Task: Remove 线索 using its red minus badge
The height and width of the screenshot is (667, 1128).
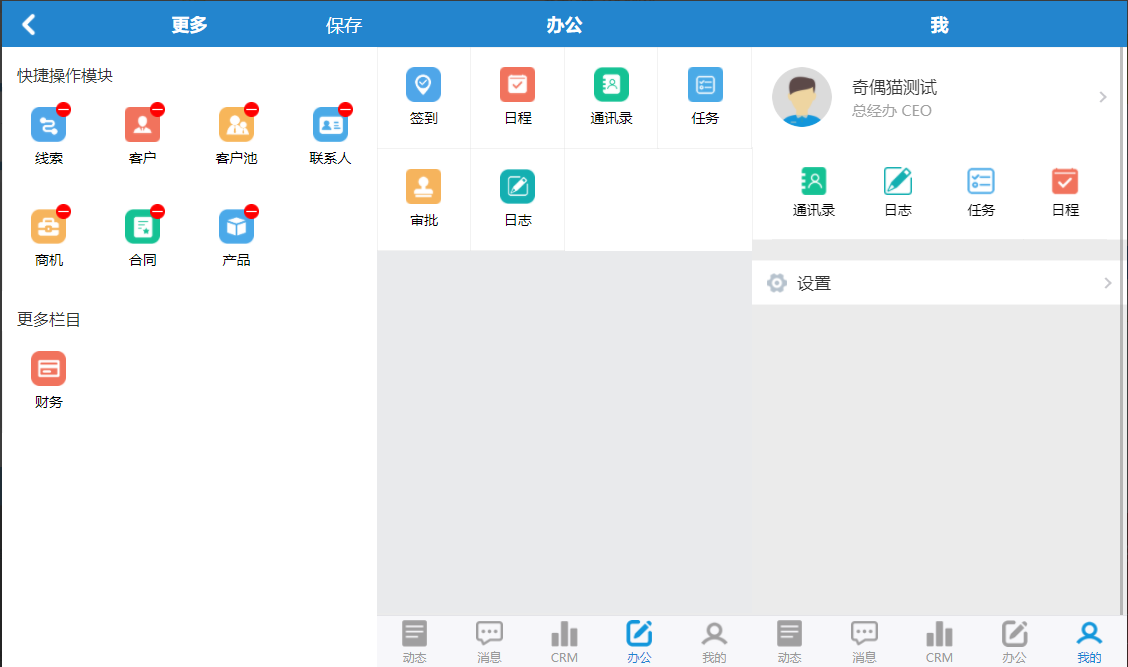Action: [x=64, y=109]
